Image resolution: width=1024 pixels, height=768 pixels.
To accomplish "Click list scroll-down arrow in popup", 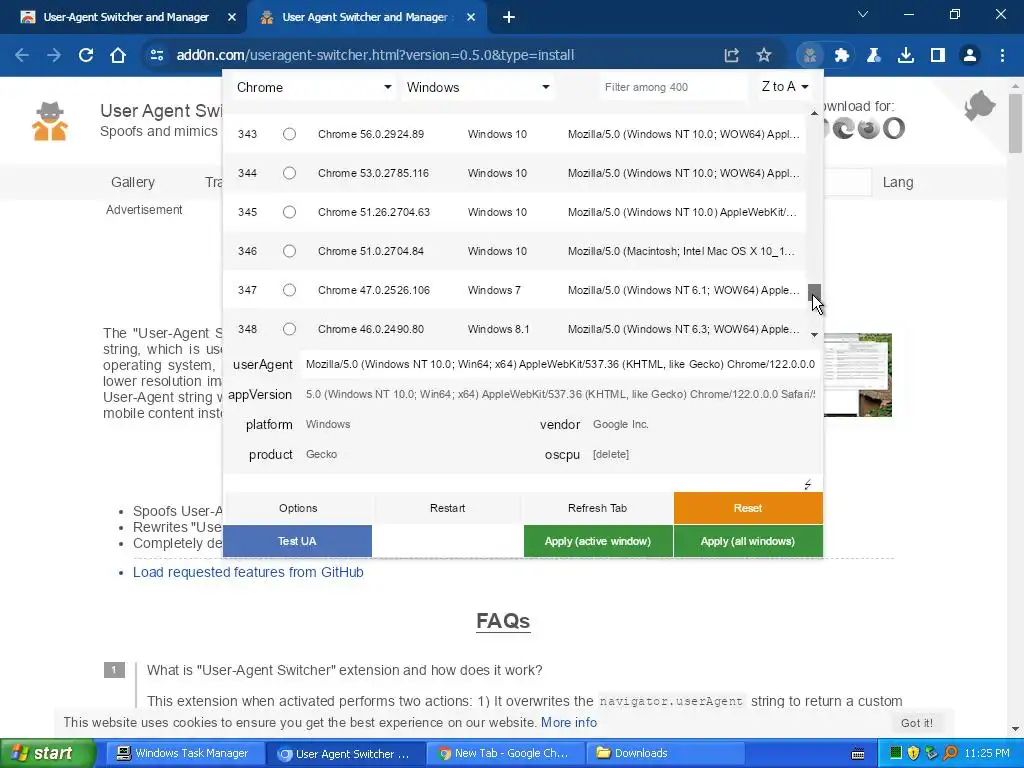I will [x=814, y=335].
